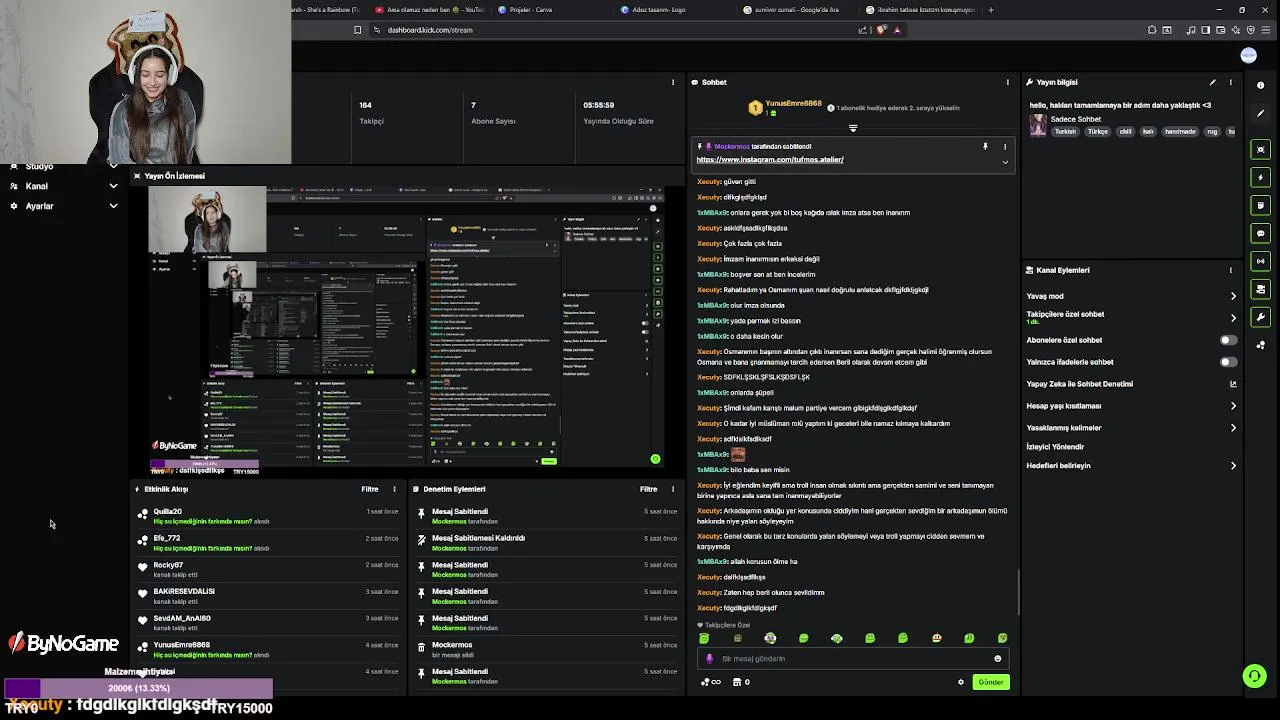Expand Takipçilere özel sohbet options
Viewport: 1280px width, 720px height.
[x=1233, y=318]
